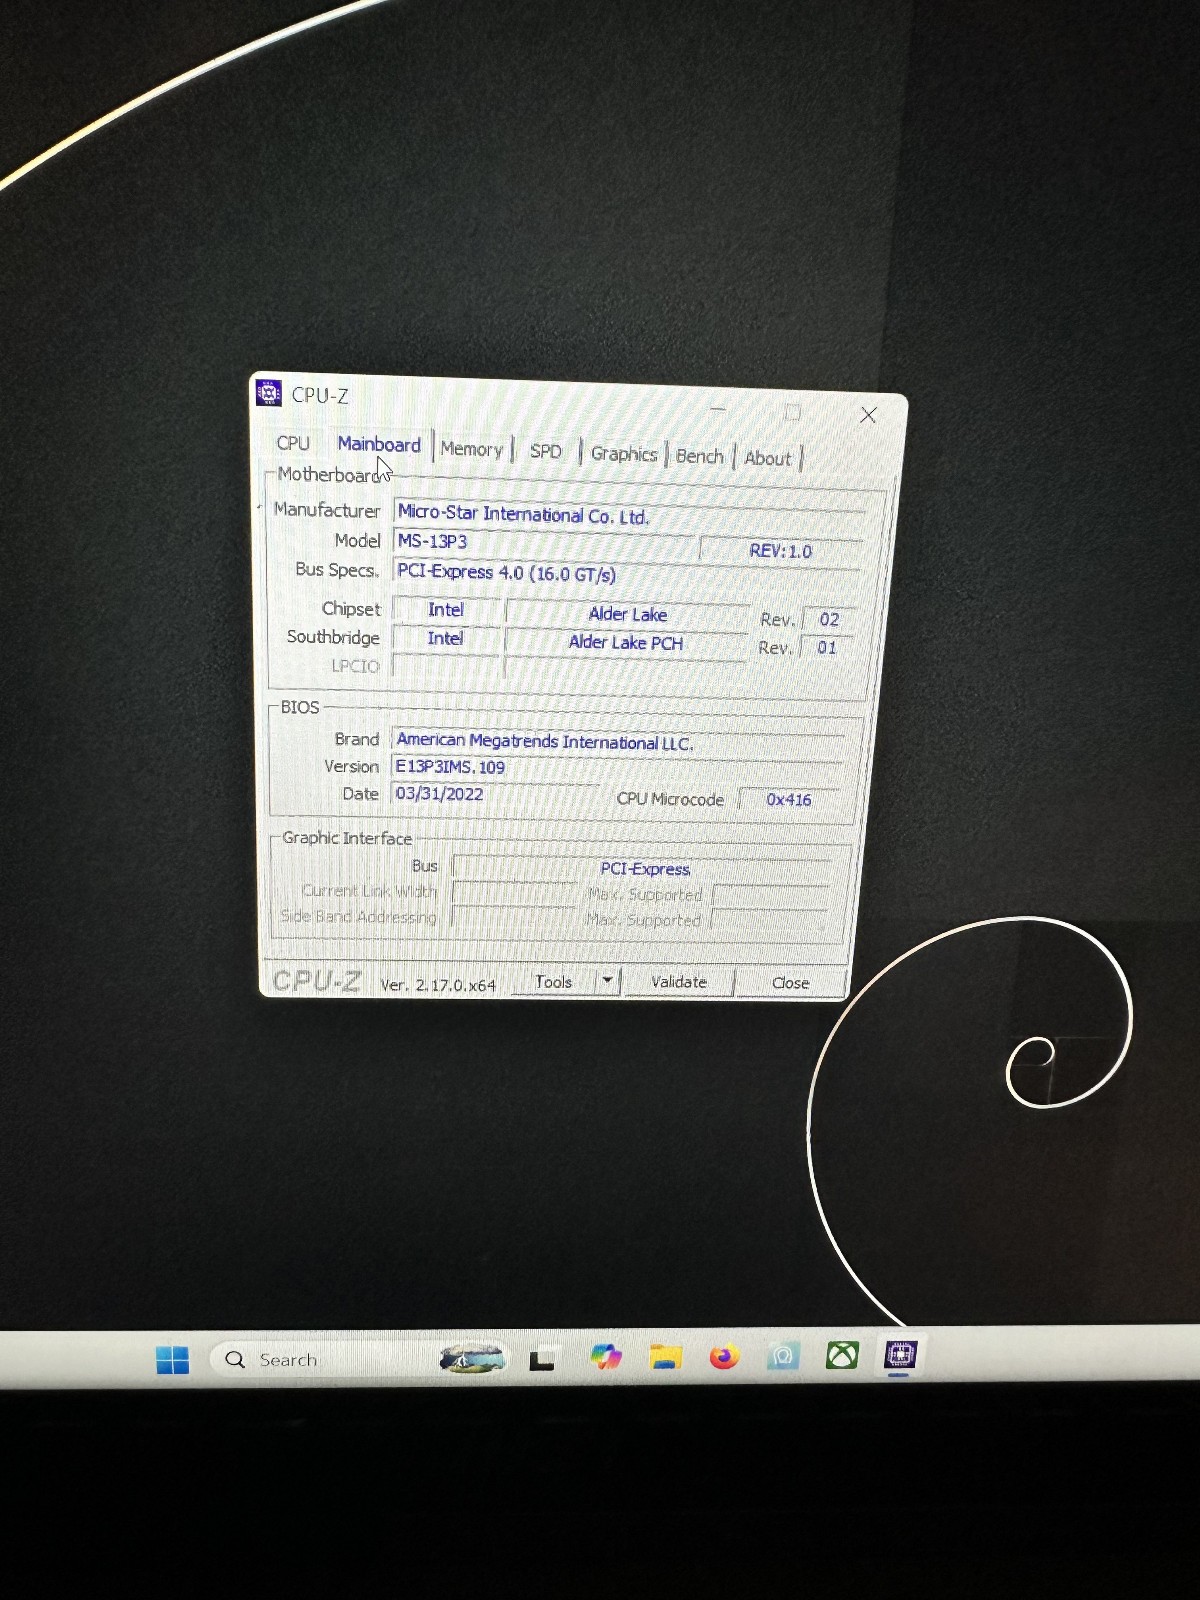This screenshot has height=1600, width=1200.
Task: Select the Mainboard tab
Action: click(x=378, y=444)
